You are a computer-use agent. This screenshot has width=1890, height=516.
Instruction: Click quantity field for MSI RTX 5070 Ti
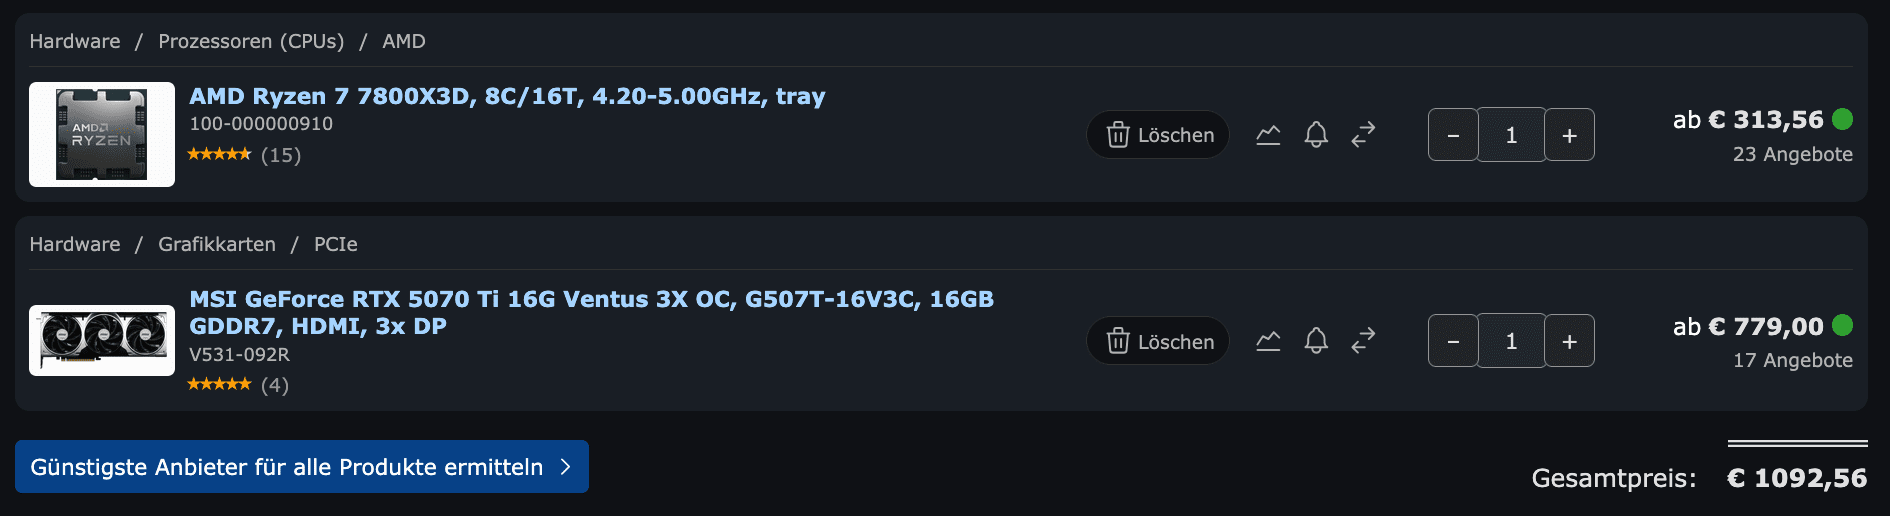1511,342
